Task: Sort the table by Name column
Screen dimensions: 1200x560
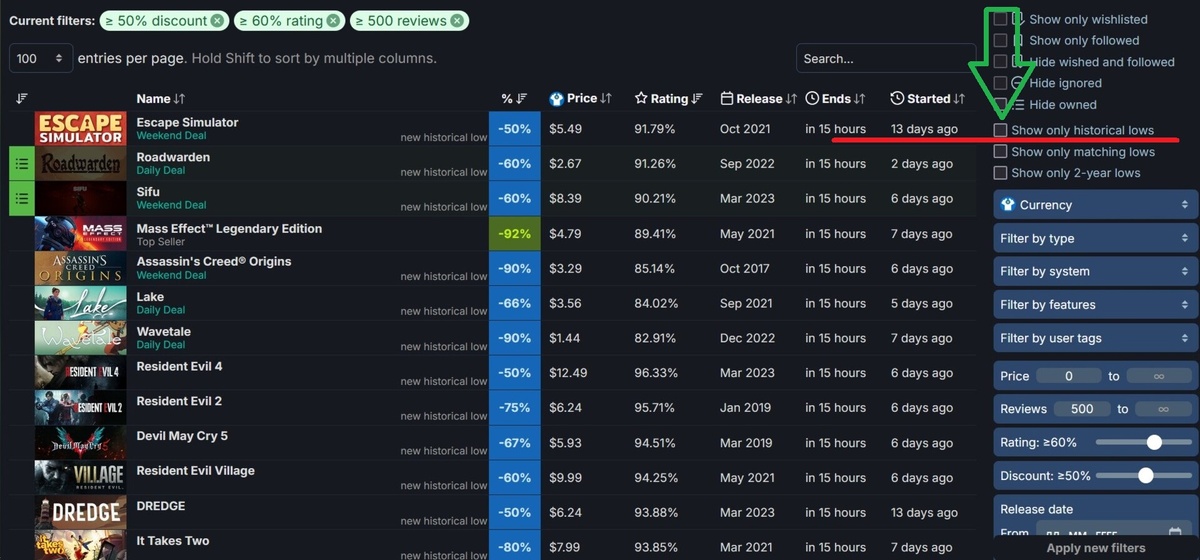Action: click(161, 98)
